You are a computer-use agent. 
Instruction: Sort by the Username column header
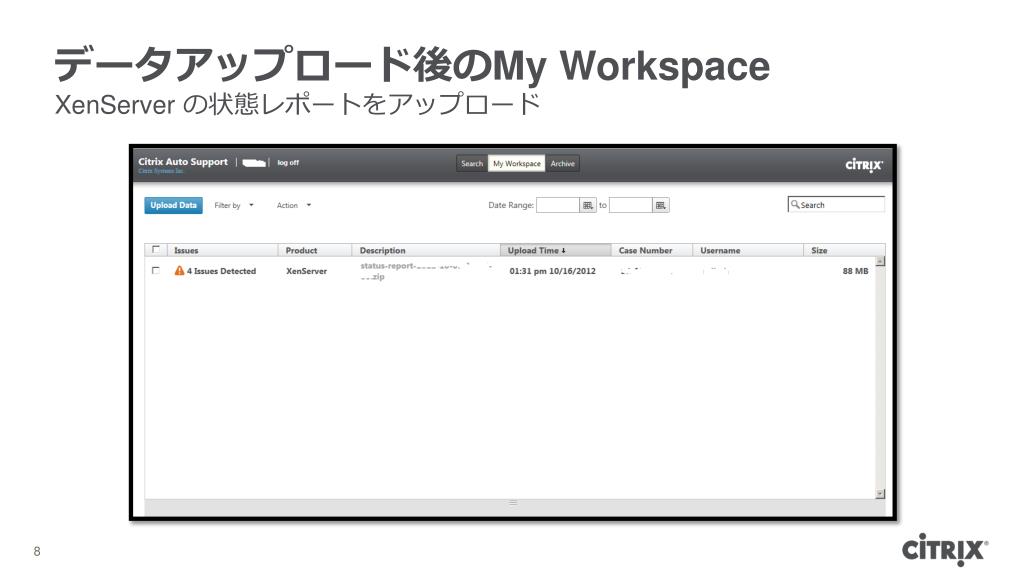(x=748, y=250)
